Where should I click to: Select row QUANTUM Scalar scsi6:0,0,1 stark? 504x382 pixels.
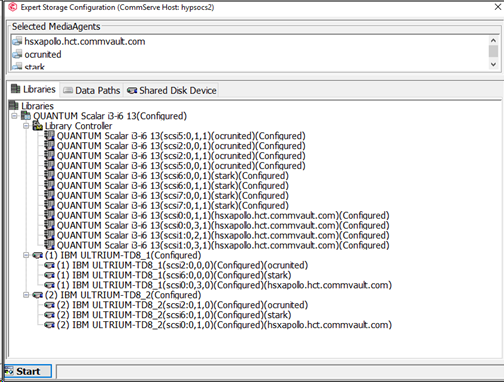point(173,176)
